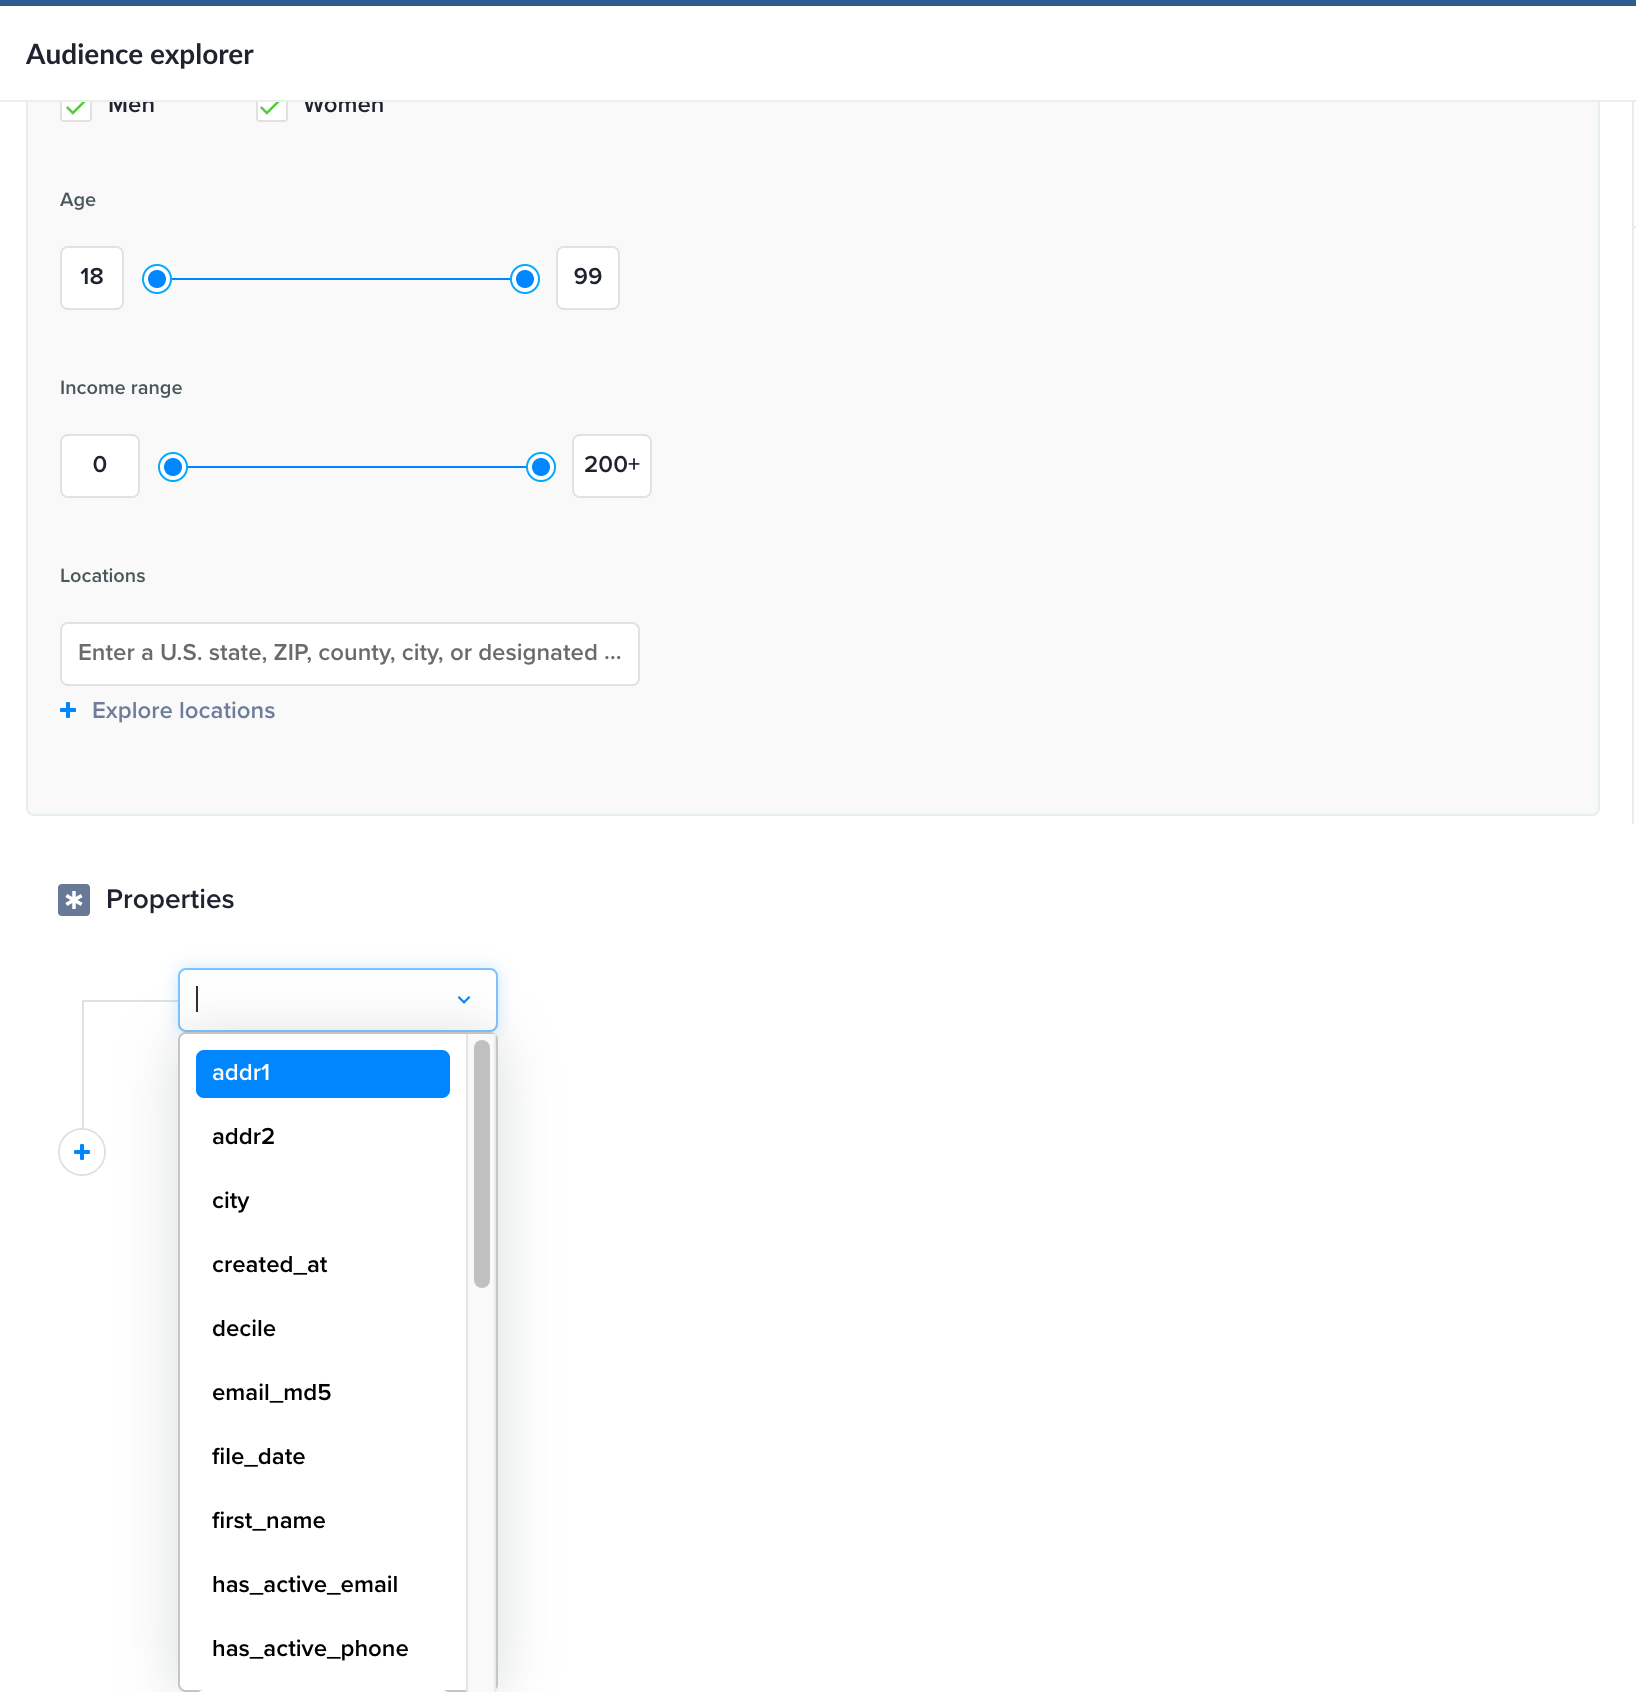
Task: Uncheck the Men checkbox
Action: click(x=76, y=108)
